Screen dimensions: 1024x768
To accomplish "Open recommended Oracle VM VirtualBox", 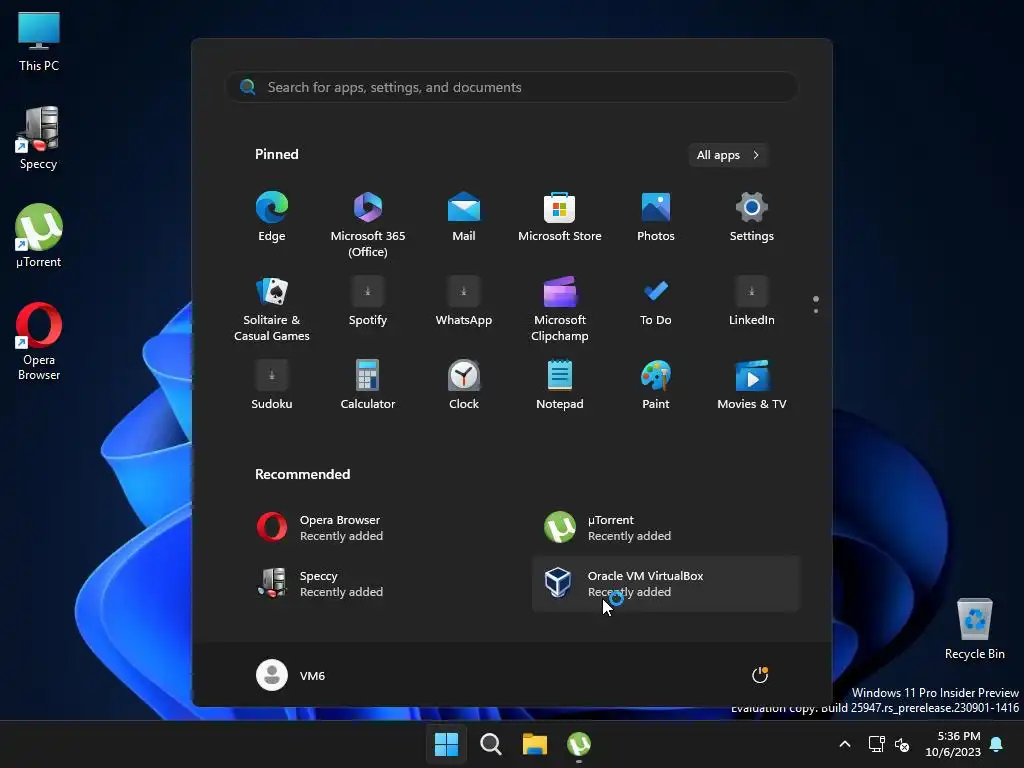I will pyautogui.click(x=665, y=584).
